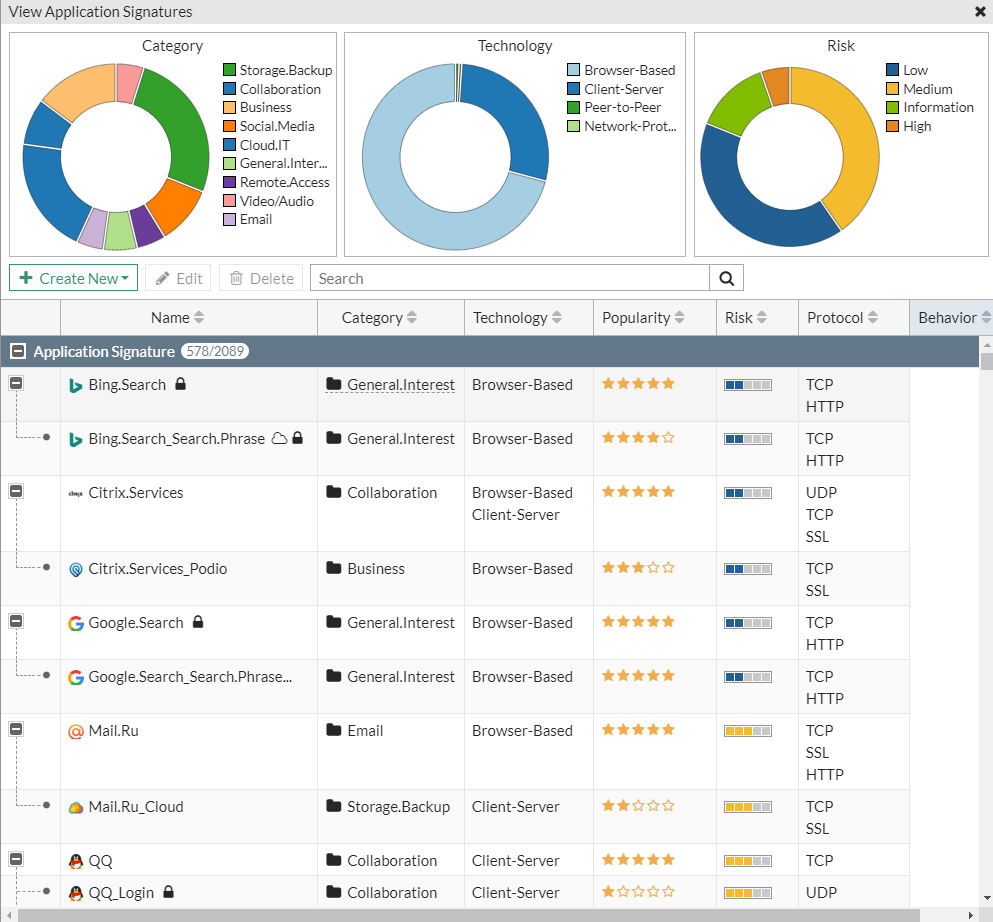993x922 pixels.
Task: Click the QQ penguin icon
Action: point(75,861)
